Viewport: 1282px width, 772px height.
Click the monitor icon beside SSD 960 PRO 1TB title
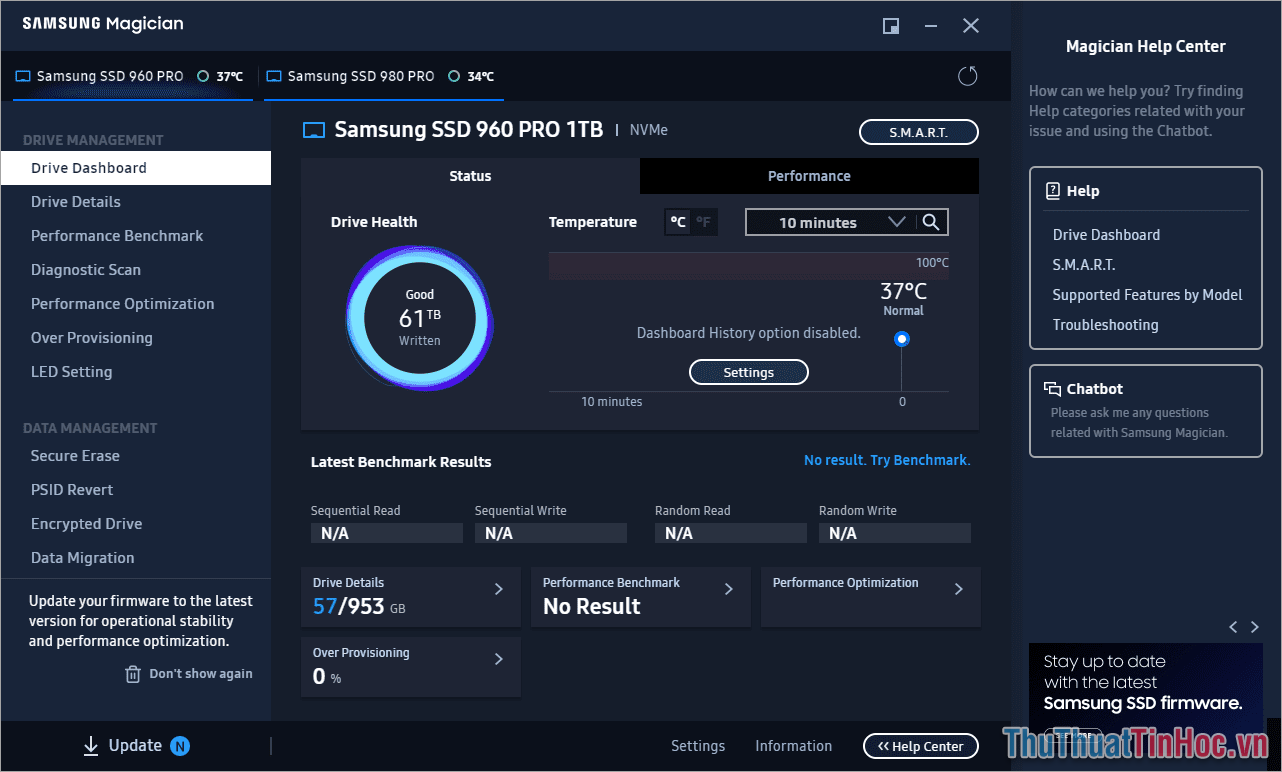(314, 130)
